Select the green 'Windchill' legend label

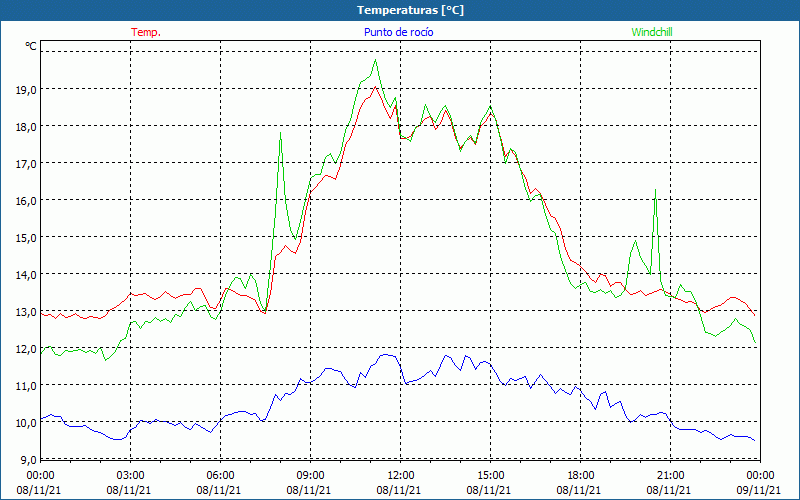tap(652, 32)
